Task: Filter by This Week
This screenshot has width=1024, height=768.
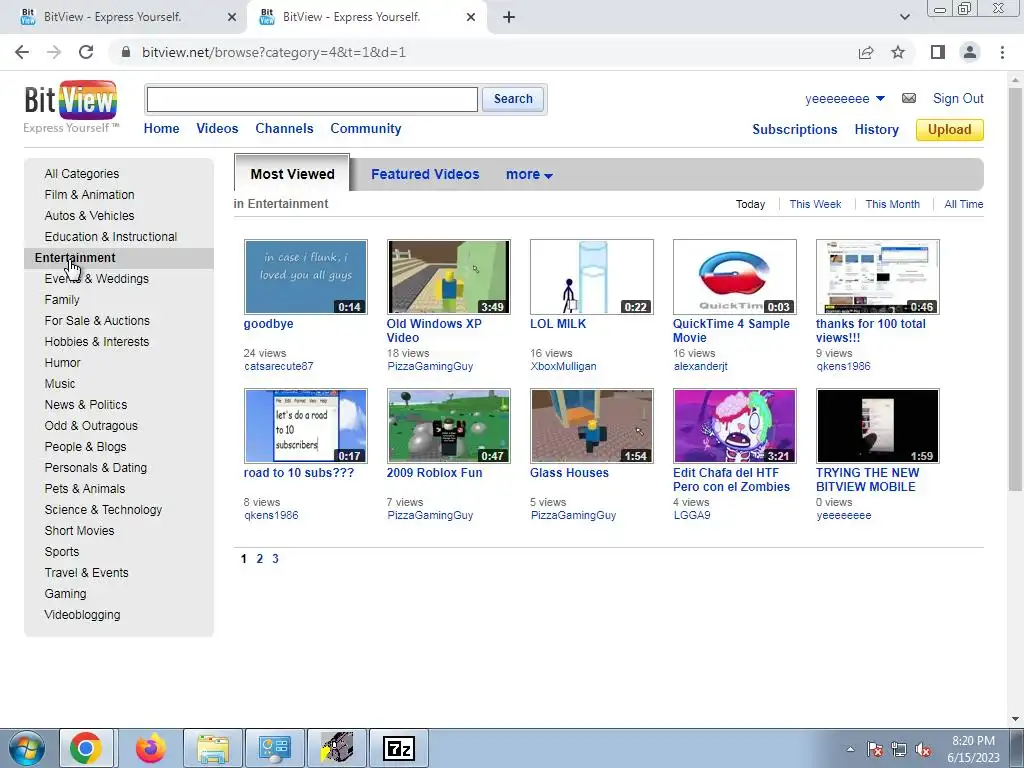Action: 815,204
